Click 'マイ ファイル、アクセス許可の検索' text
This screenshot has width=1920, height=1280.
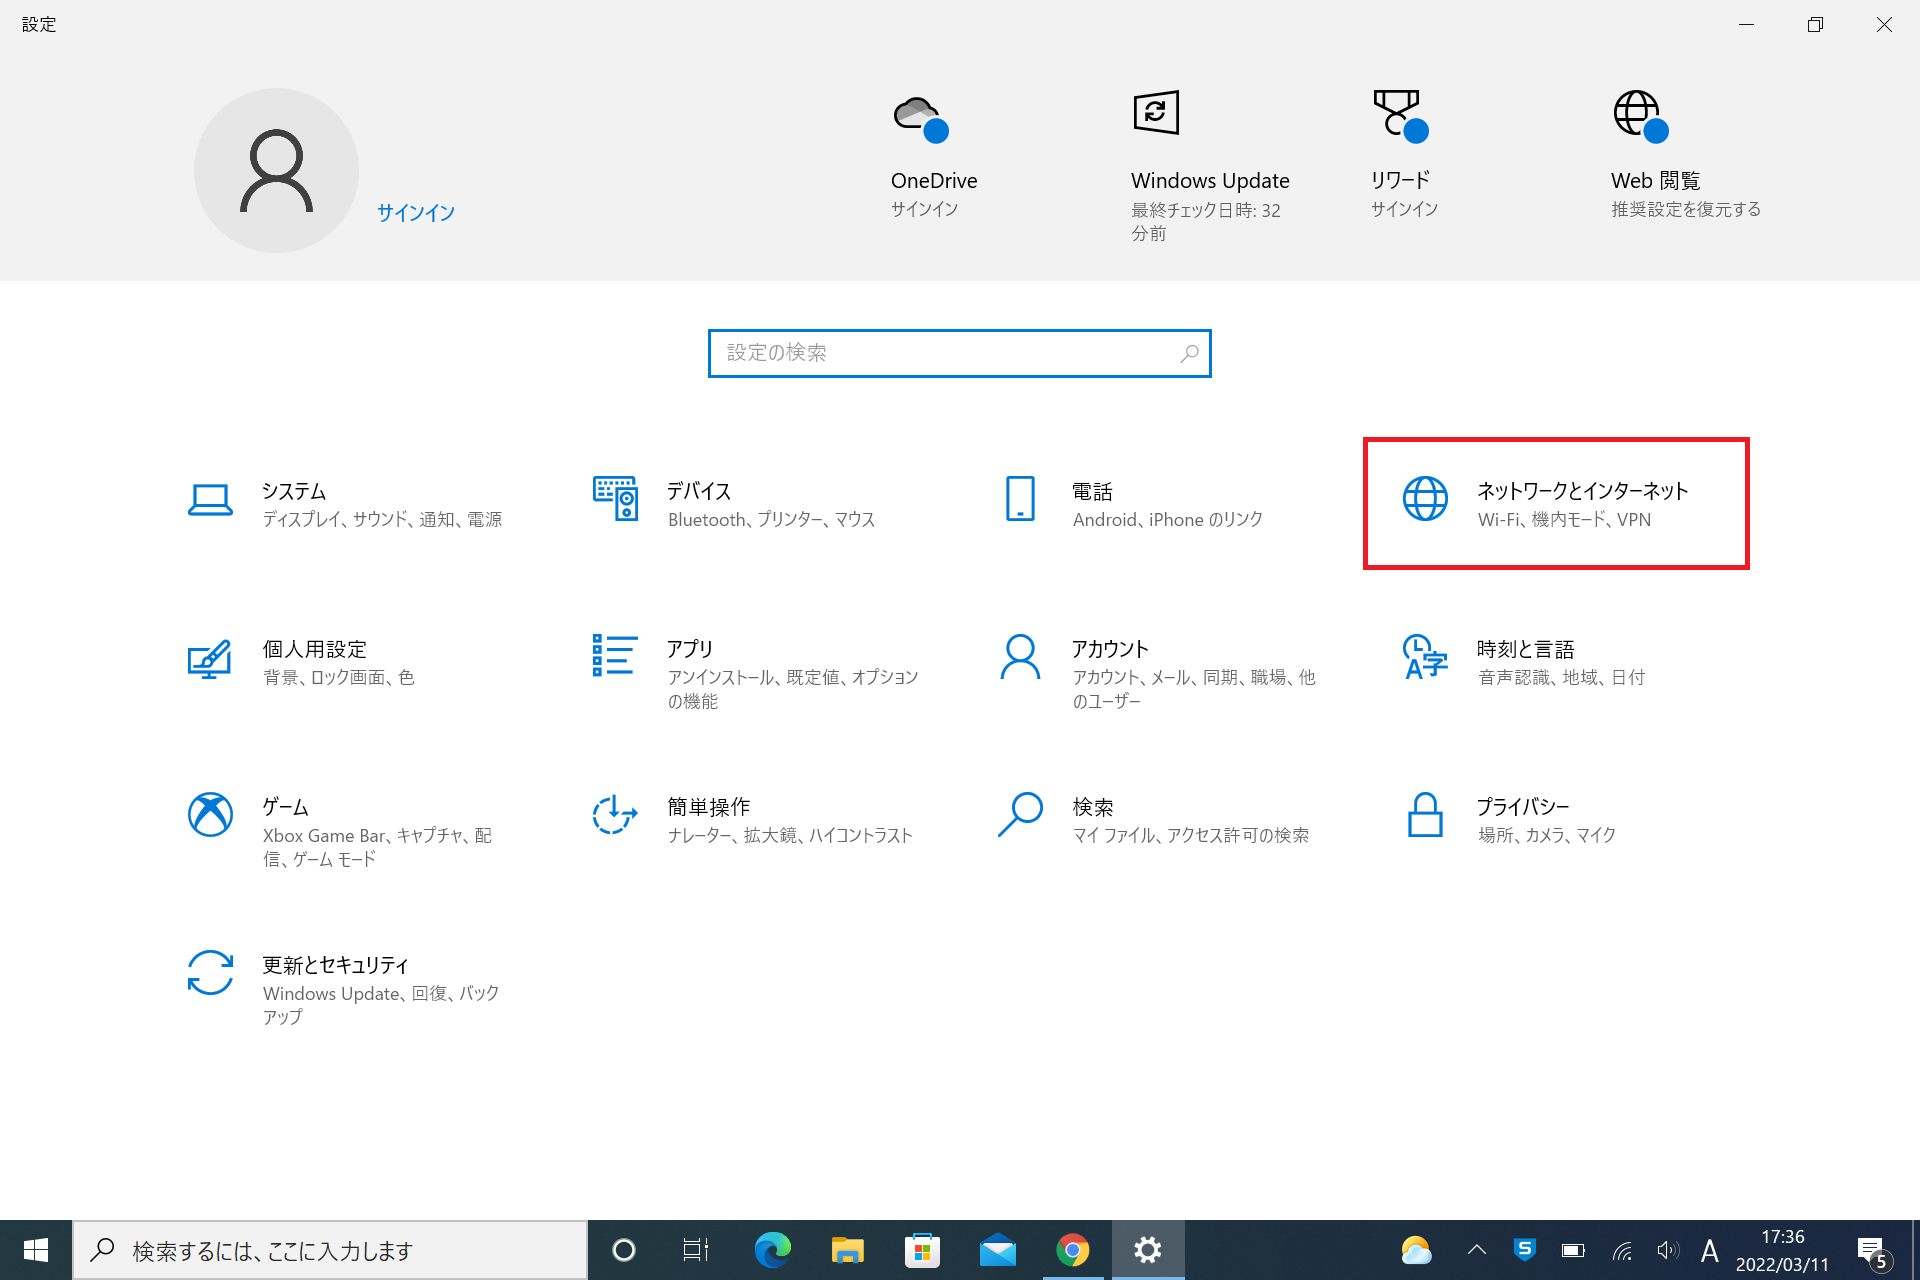(1191, 836)
